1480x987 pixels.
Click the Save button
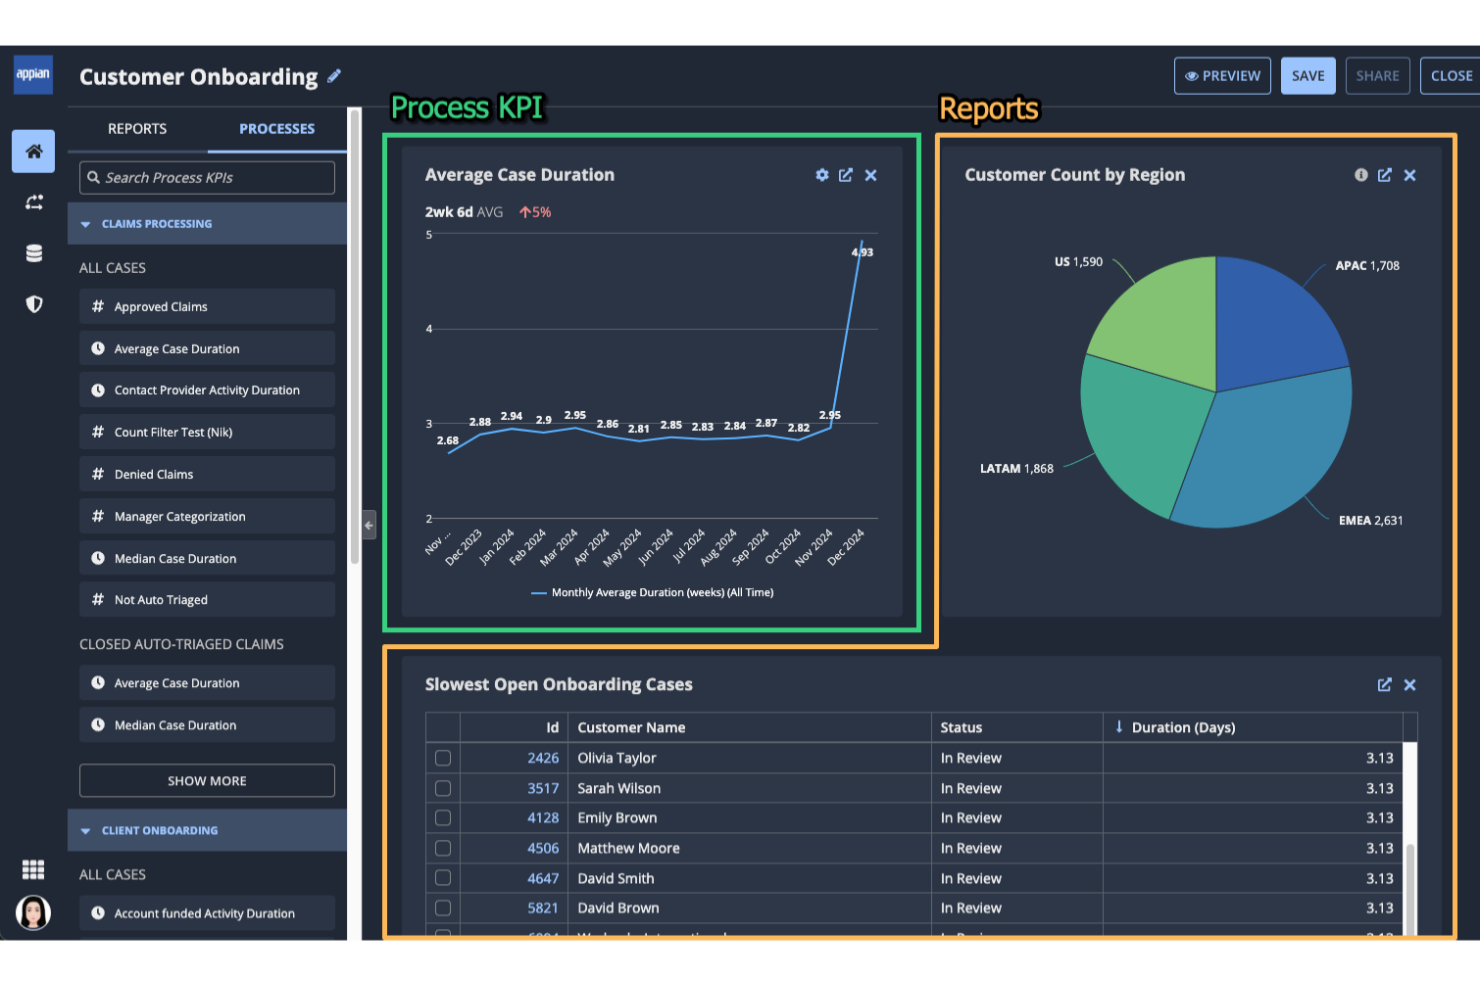1308,76
